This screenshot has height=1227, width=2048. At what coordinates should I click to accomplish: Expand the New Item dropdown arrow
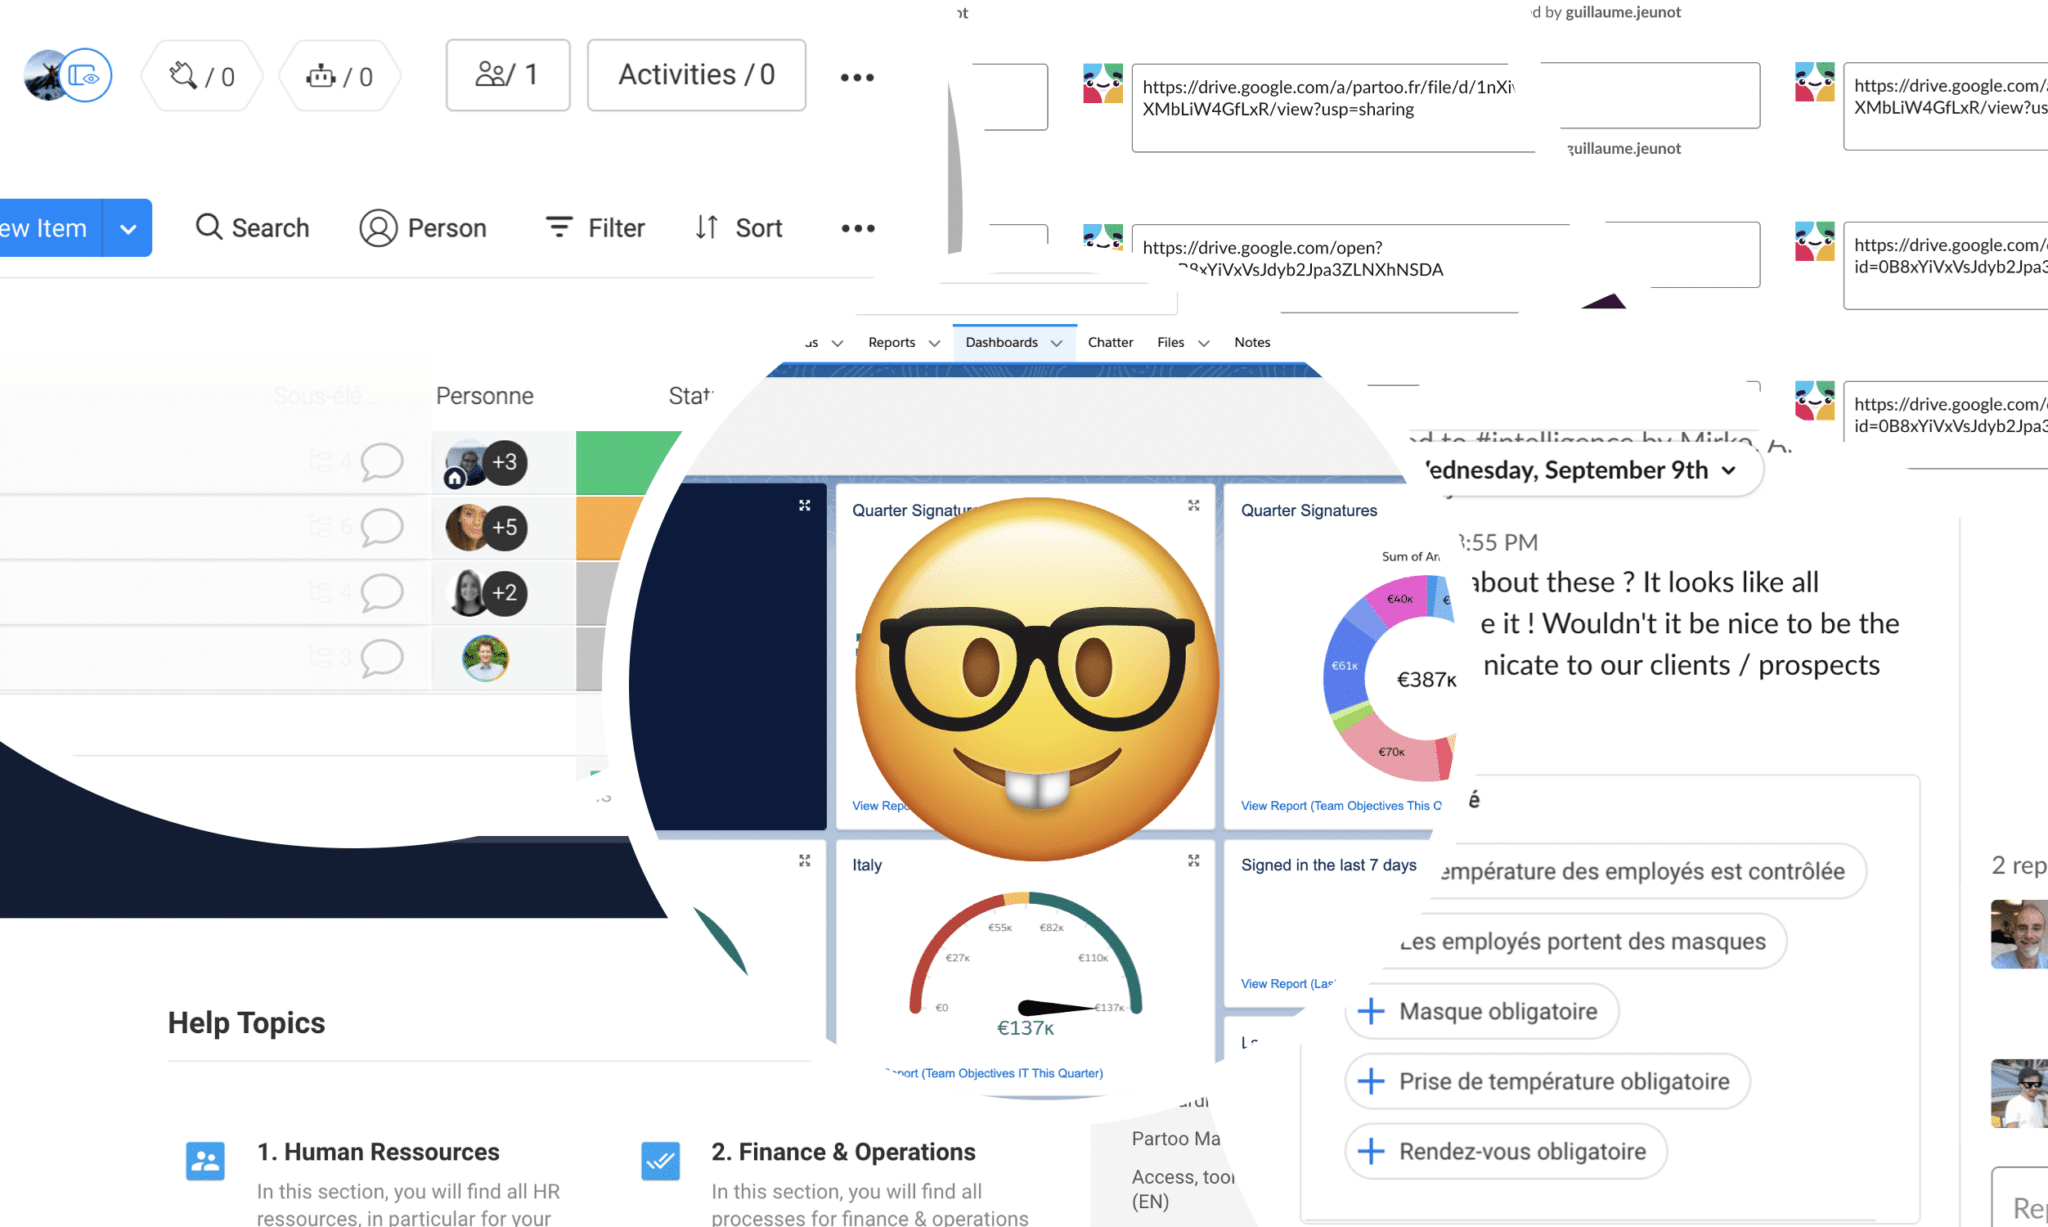click(128, 228)
